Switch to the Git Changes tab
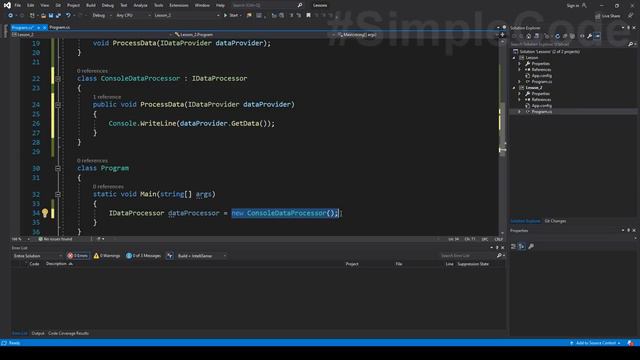640x360 pixels. [555, 221]
